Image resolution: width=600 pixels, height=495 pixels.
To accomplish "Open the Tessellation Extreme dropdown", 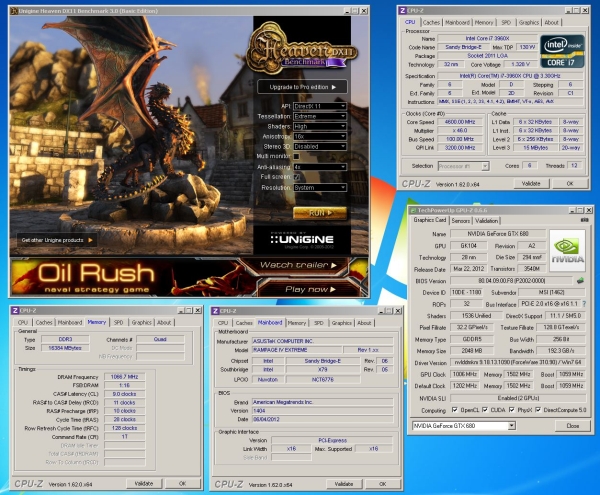I will (320, 116).
